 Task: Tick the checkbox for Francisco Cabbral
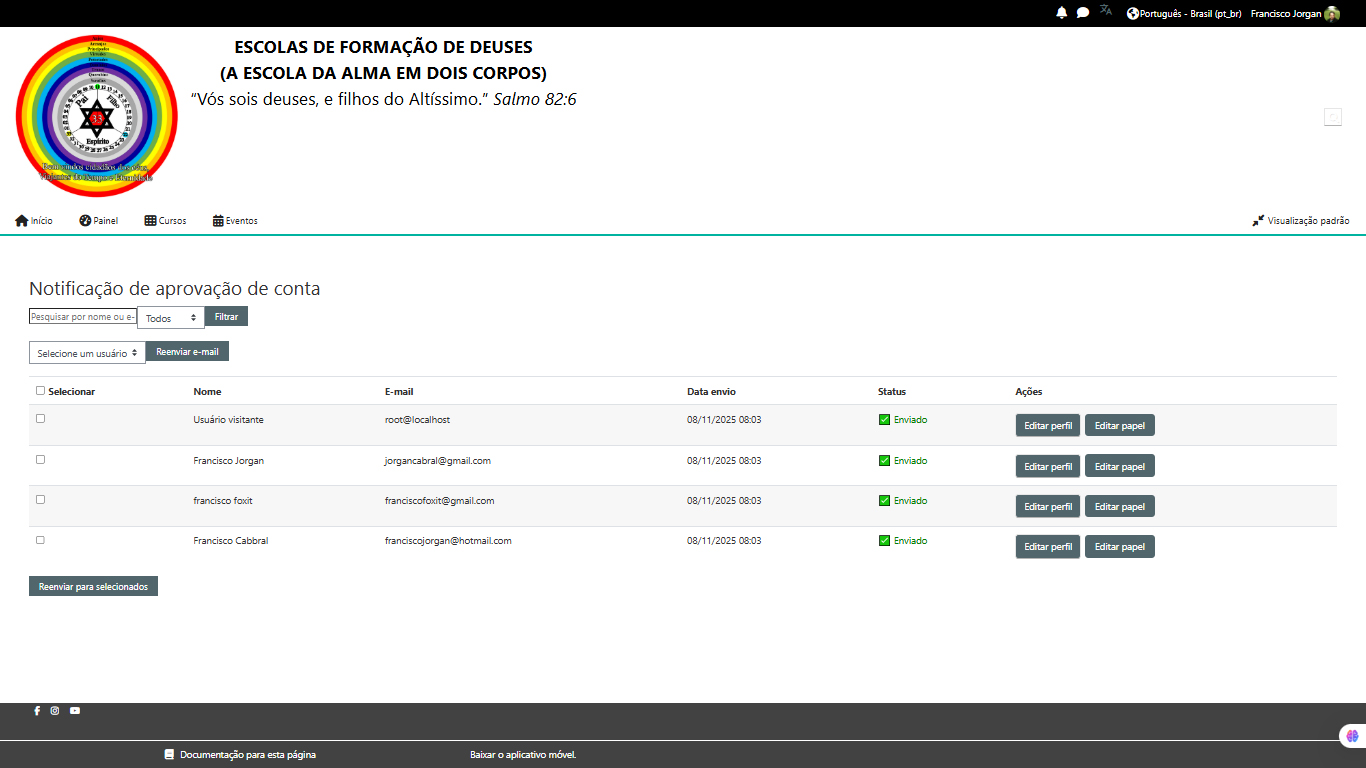pyautogui.click(x=41, y=540)
